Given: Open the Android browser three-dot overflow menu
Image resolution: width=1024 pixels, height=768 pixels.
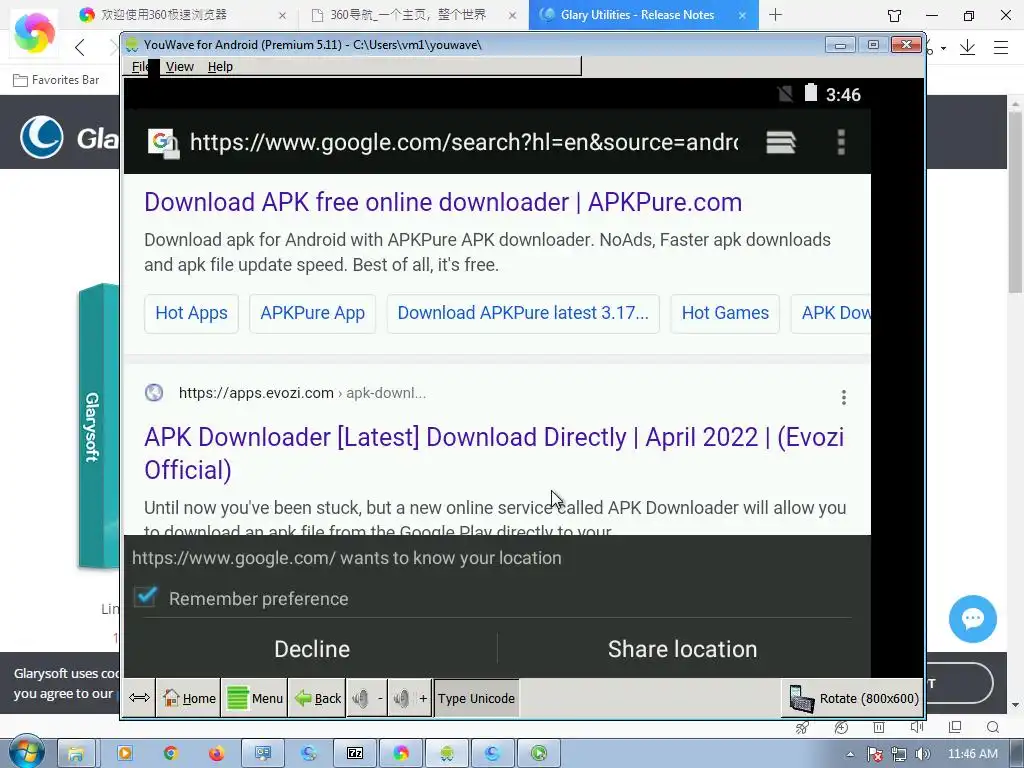Looking at the screenshot, I should 841,142.
